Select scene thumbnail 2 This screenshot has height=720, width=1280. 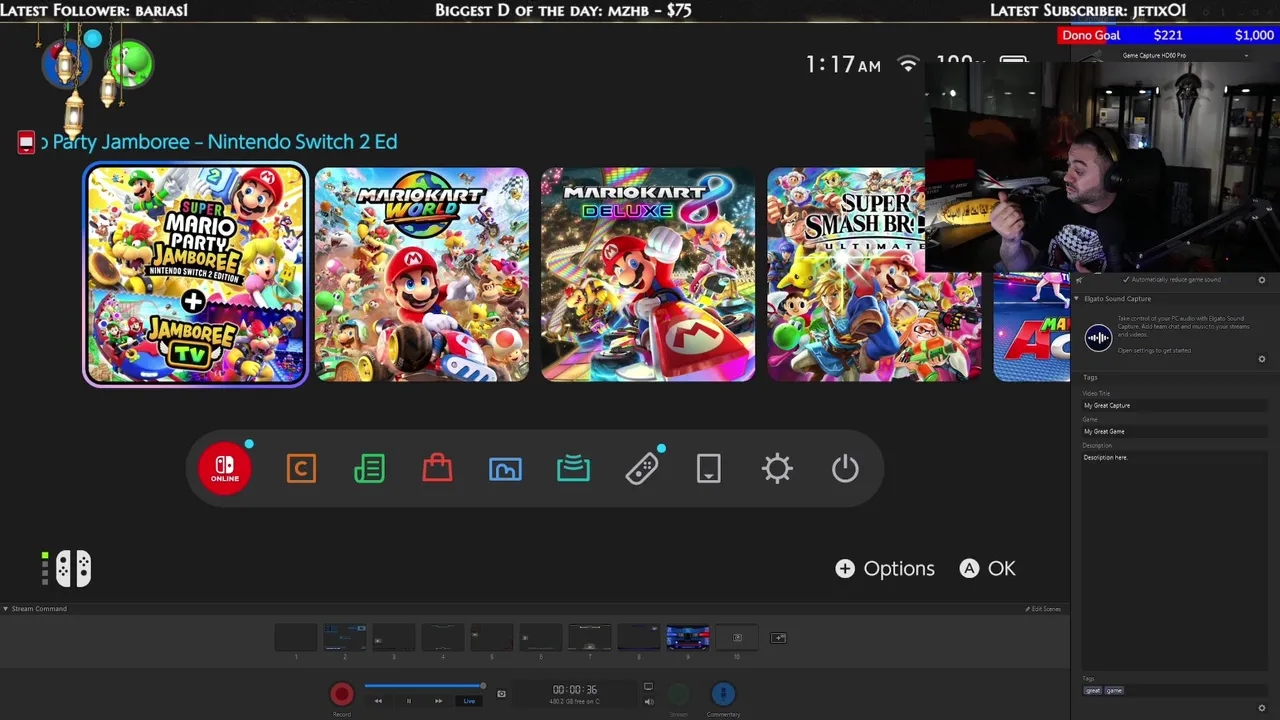(345, 637)
